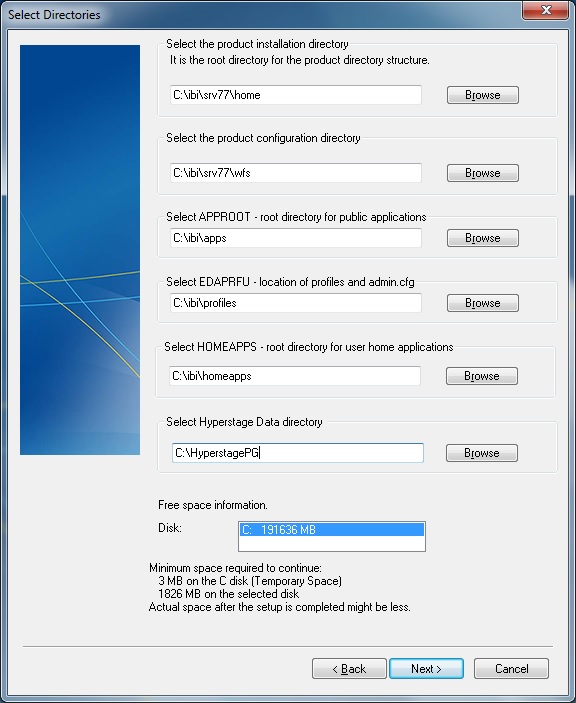Click Browse for the EDAPRFU profiles location
This screenshot has width=576, height=703.
tap(483, 303)
